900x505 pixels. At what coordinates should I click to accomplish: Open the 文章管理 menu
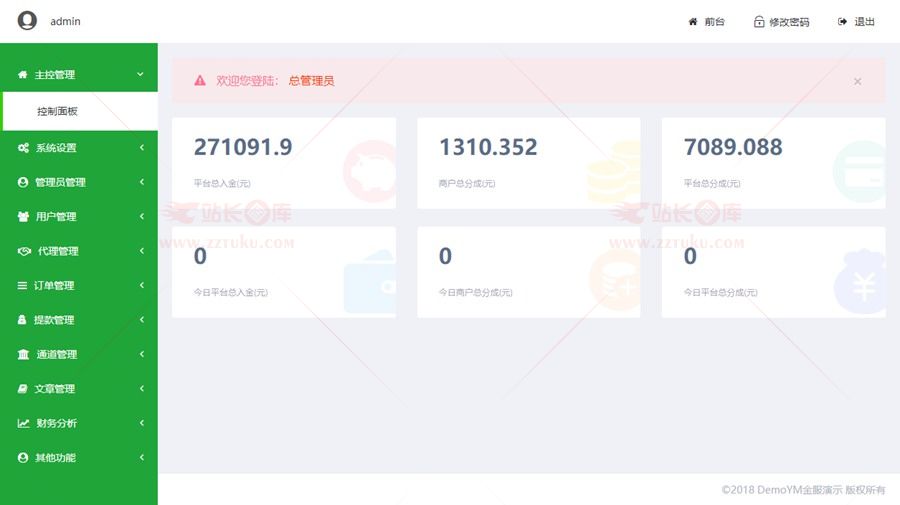pyautogui.click(x=54, y=389)
